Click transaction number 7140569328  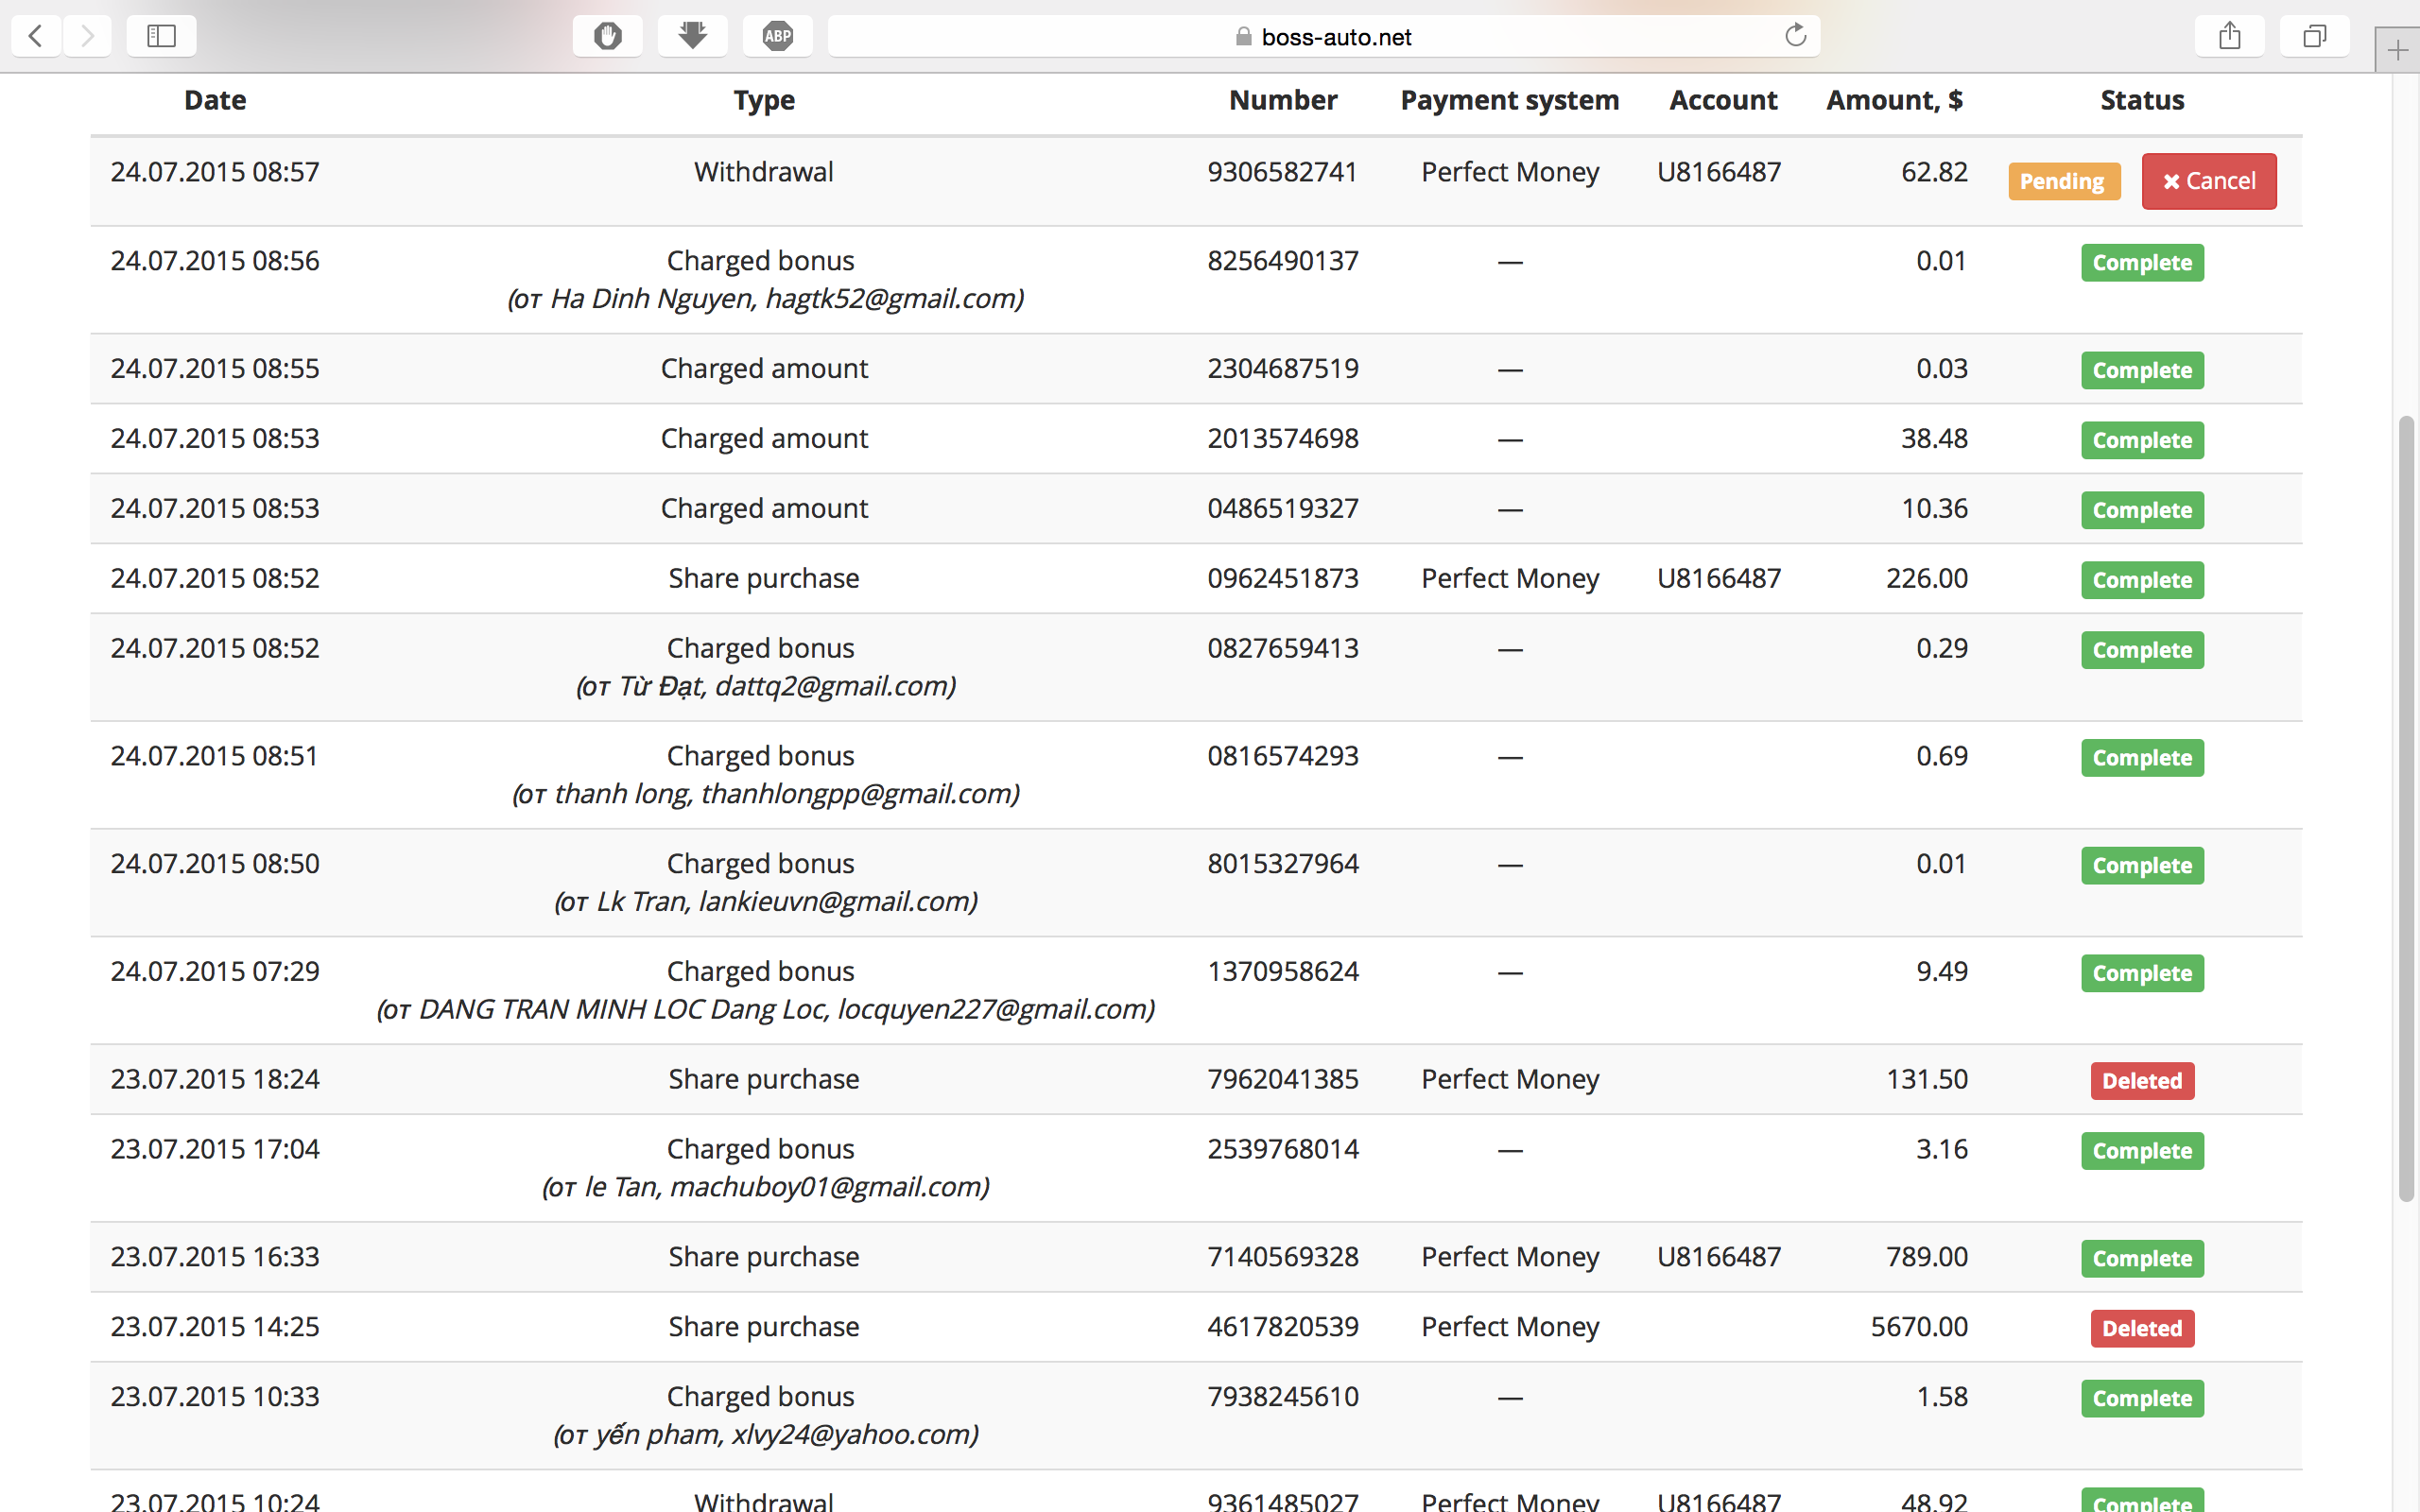coord(1282,1257)
